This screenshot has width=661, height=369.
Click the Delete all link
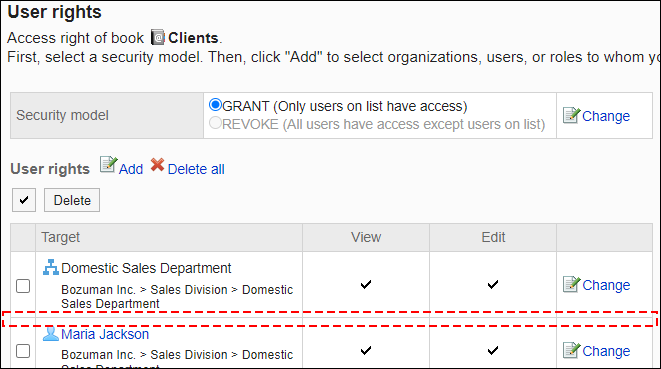196,169
